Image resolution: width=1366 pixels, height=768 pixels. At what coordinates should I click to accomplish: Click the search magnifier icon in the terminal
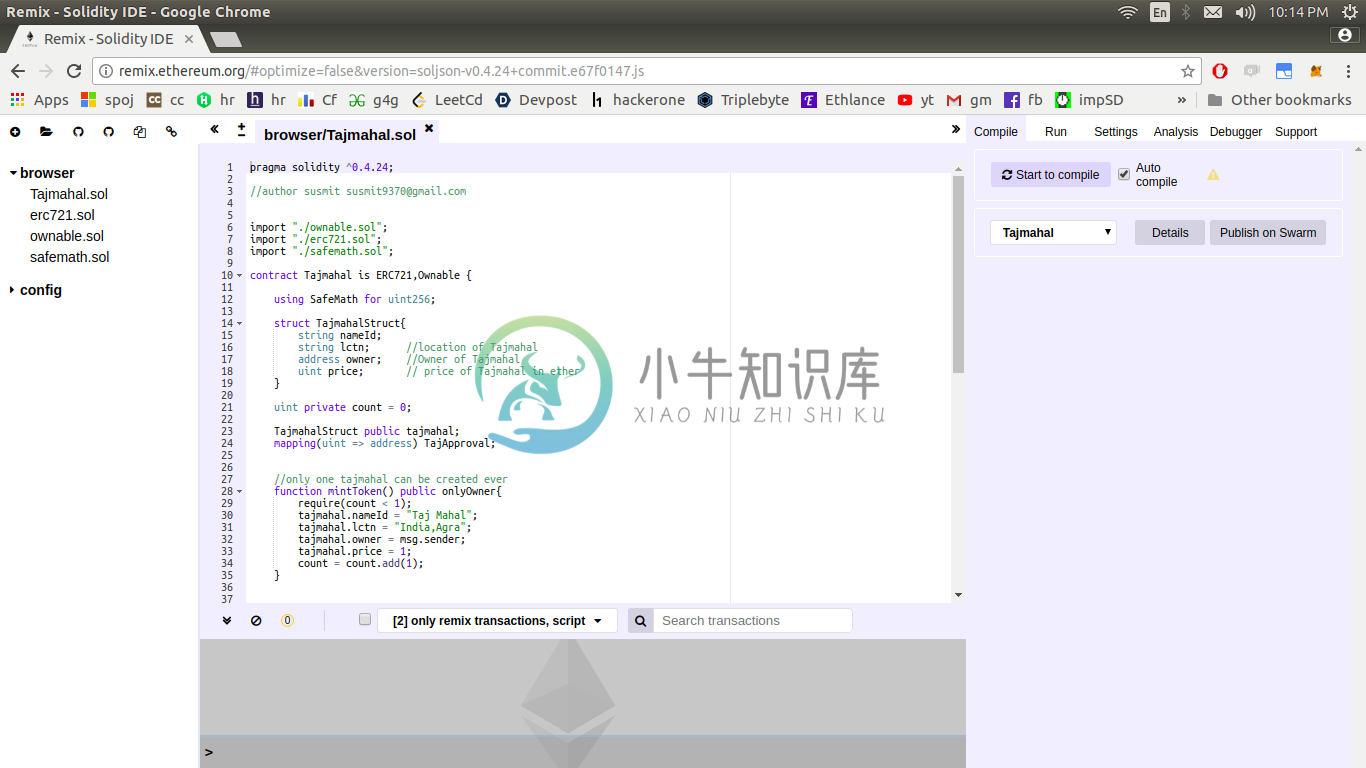point(640,620)
